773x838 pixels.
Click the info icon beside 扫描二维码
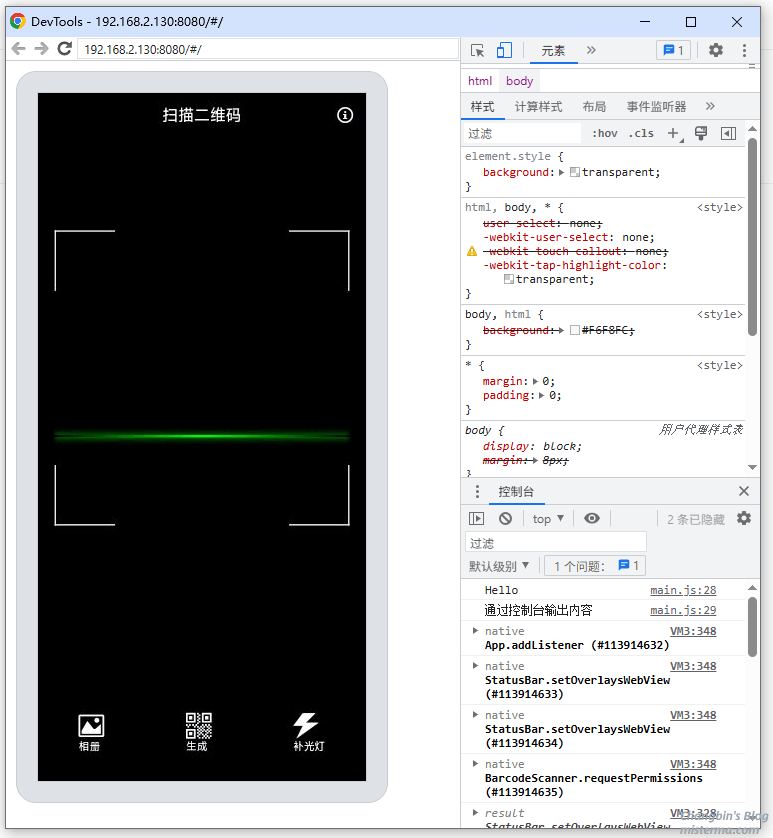coord(345,115)
